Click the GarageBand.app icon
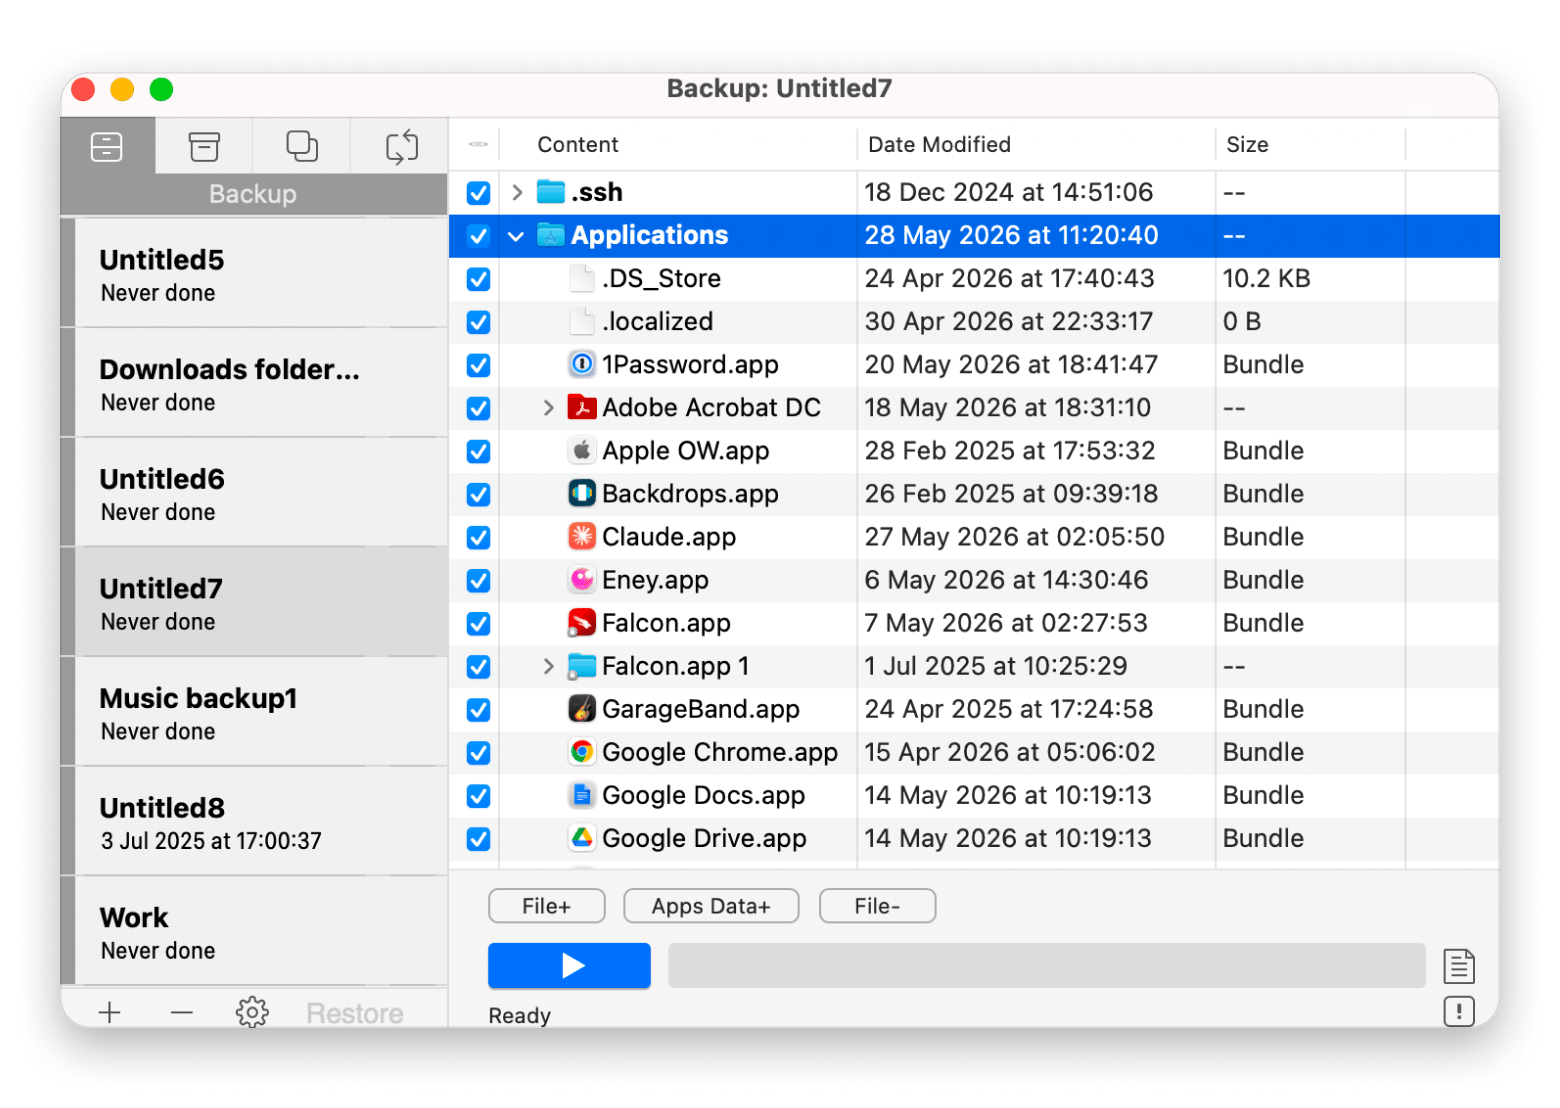The image size is (1560, 1108). [x=582, y=708]
